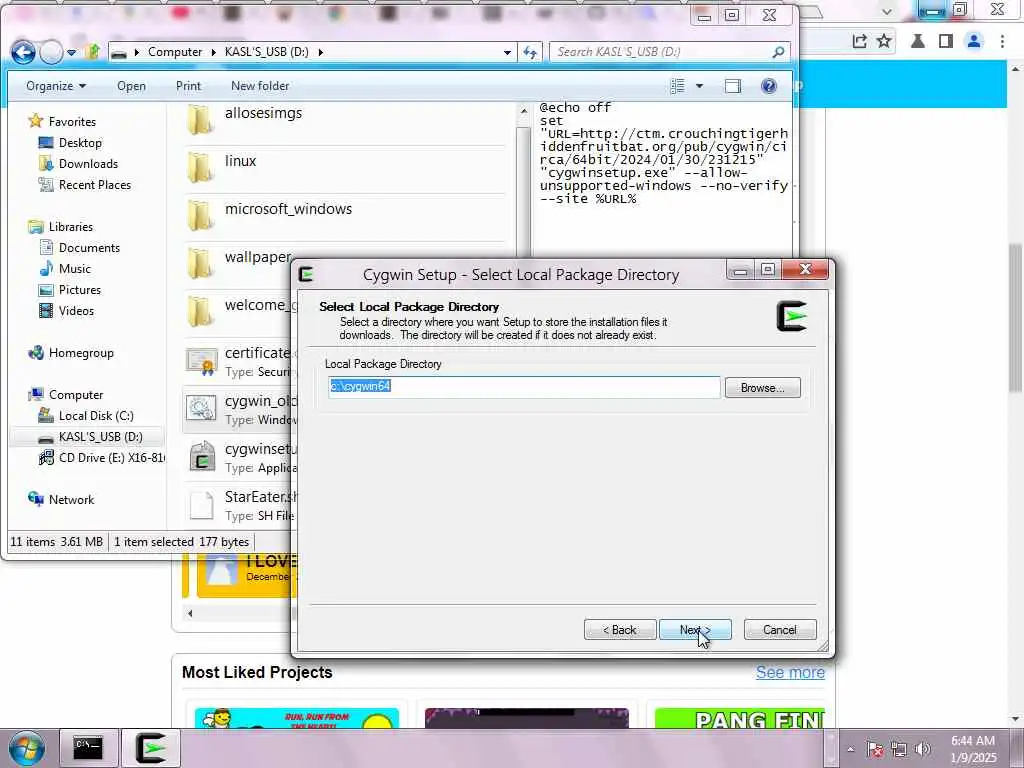
Task: Click Cygwin setup taskbar icon
Action: click(x=151, y=748)
